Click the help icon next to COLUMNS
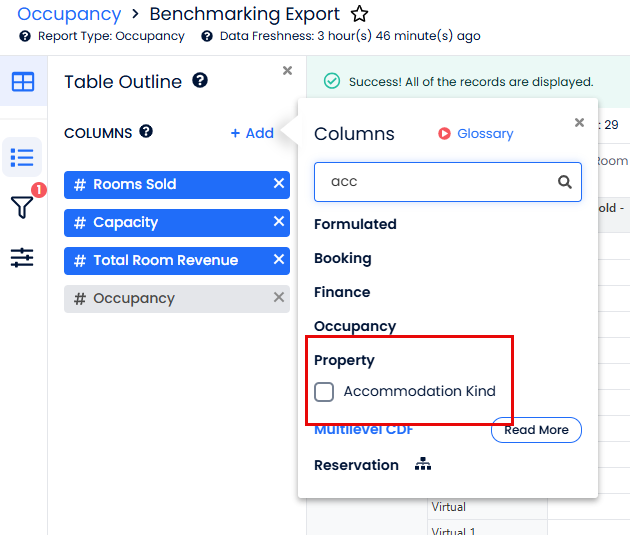Screen dimensions: 630x535 point(146,132)
